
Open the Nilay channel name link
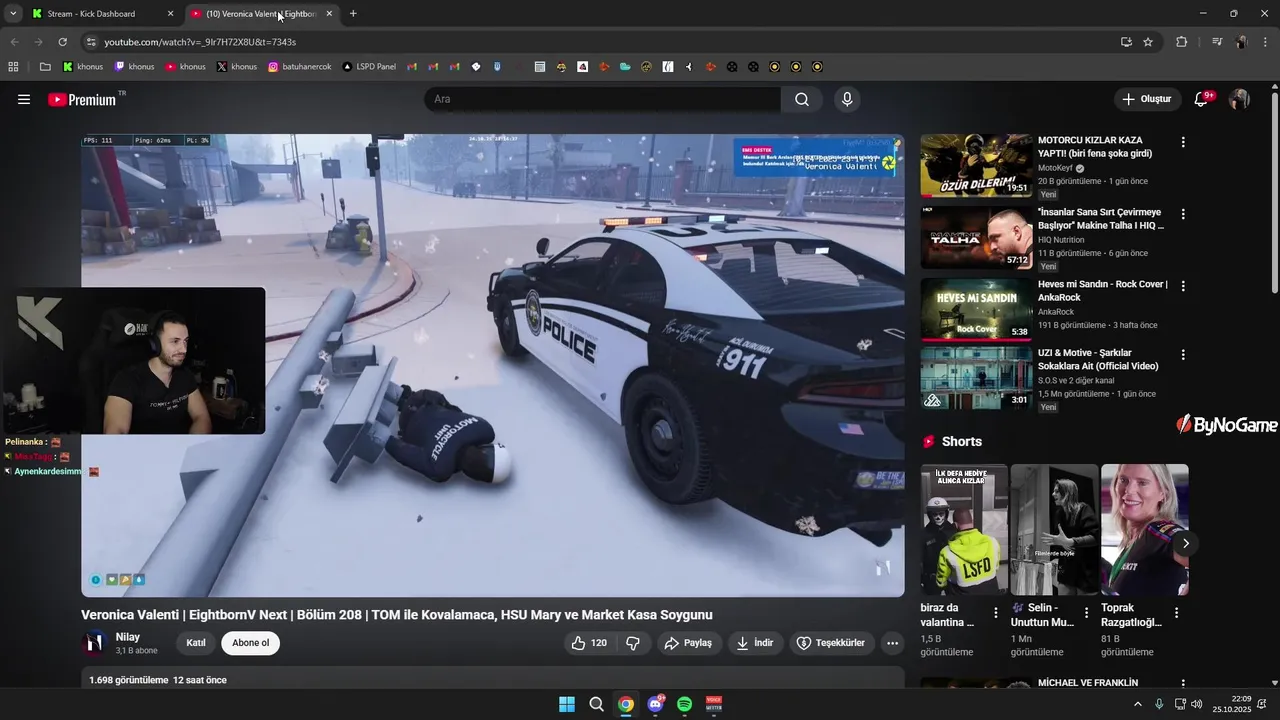tap(127, 637)
